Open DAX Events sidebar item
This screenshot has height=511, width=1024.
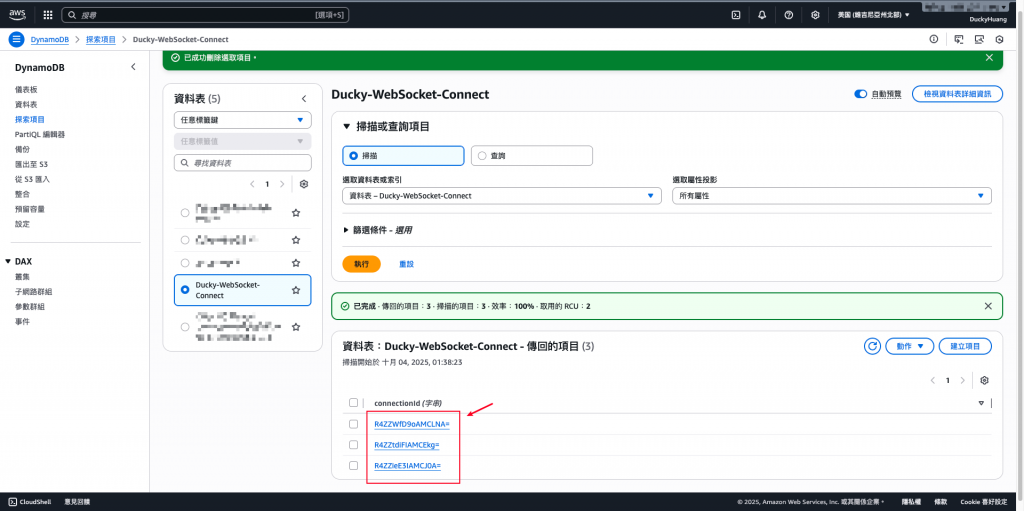click(x=22, y=321)
